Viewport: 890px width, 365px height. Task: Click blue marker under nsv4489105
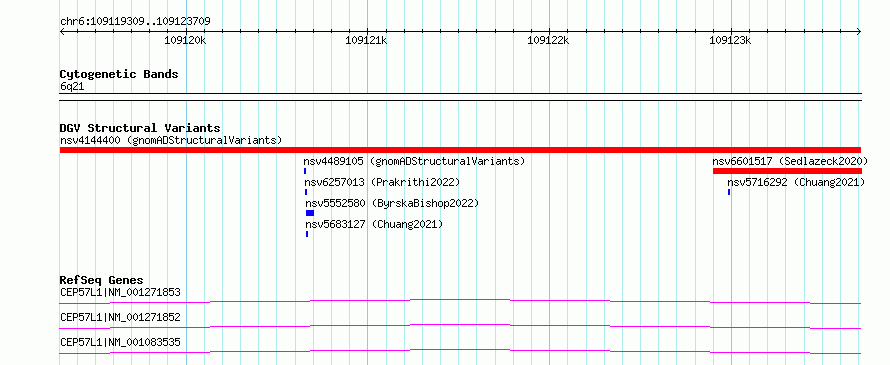(x=305, y=171)
